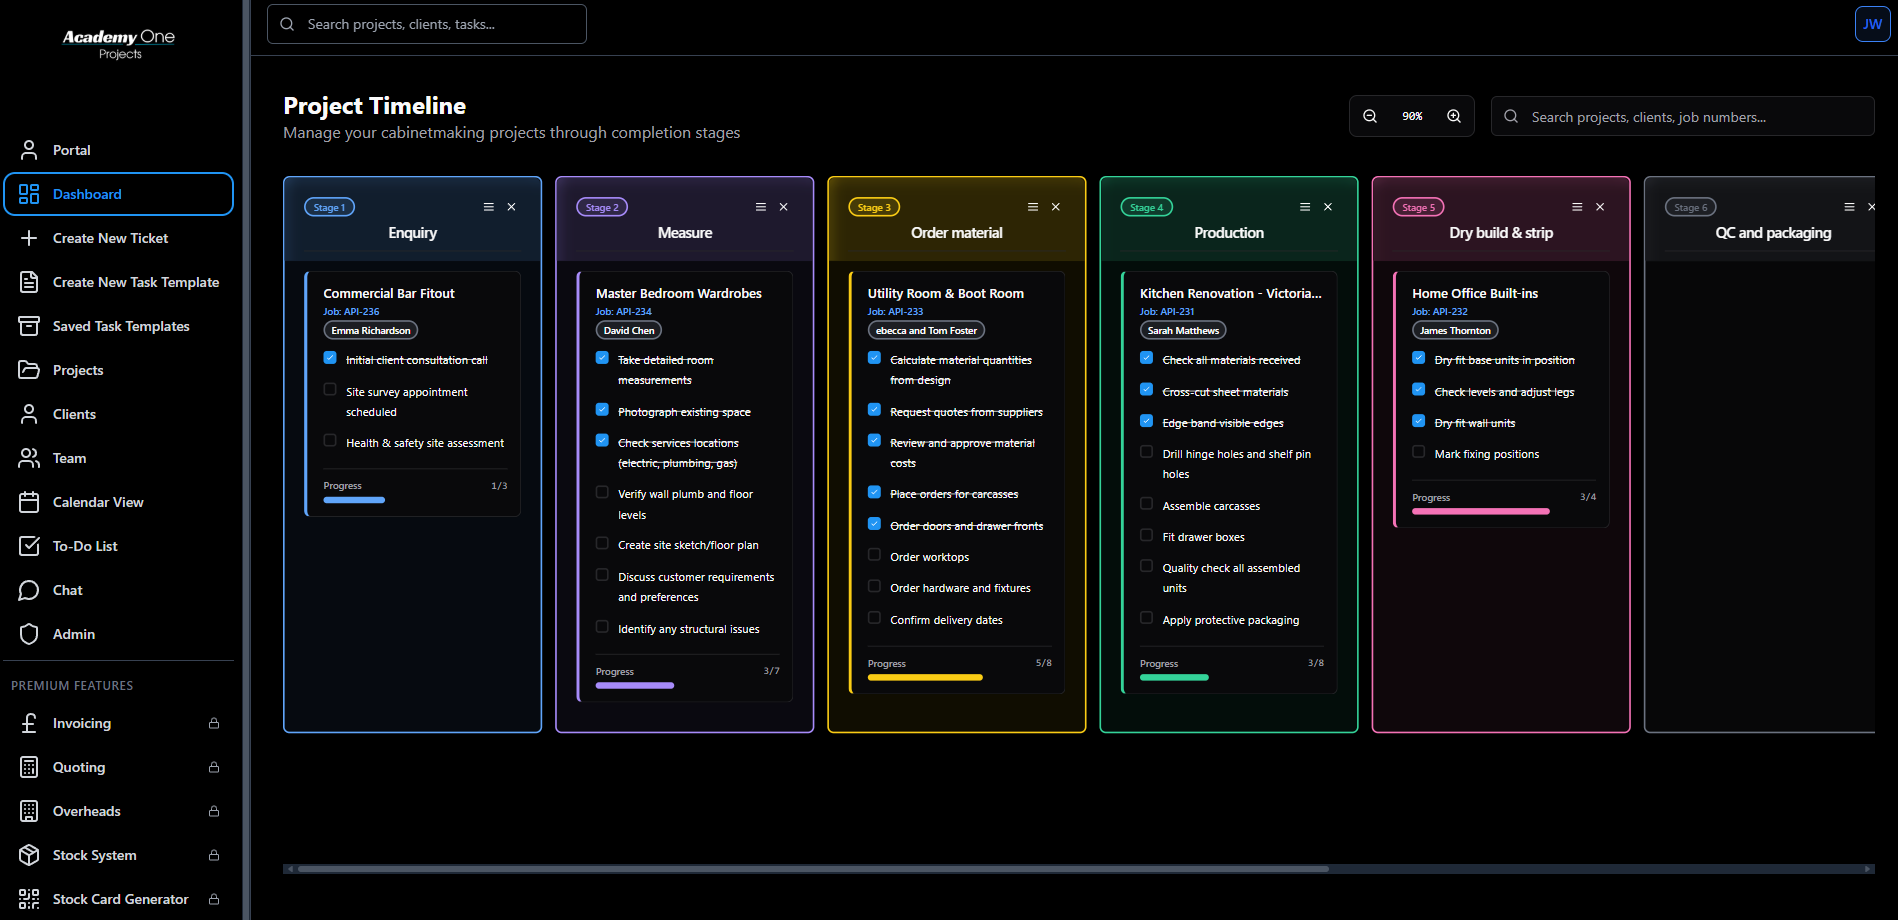The height and width of the screenshot is (920, 1898).
Task: Click Stock System lock icon
Action: (214, 855)
